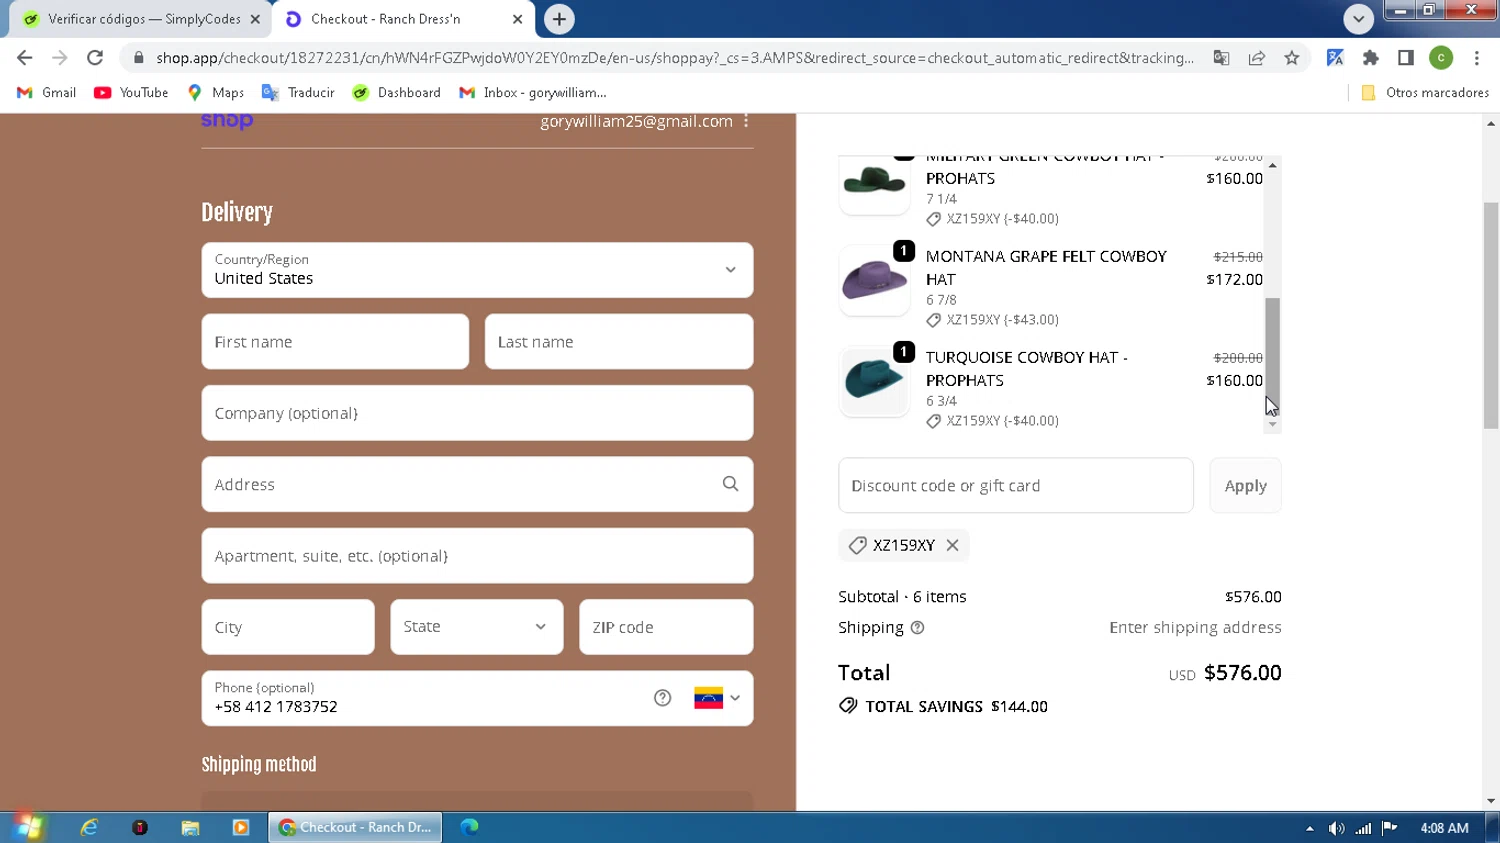Click the Chrome Checkout taskbar button
Screen dimensions: 1500x843
355,827
